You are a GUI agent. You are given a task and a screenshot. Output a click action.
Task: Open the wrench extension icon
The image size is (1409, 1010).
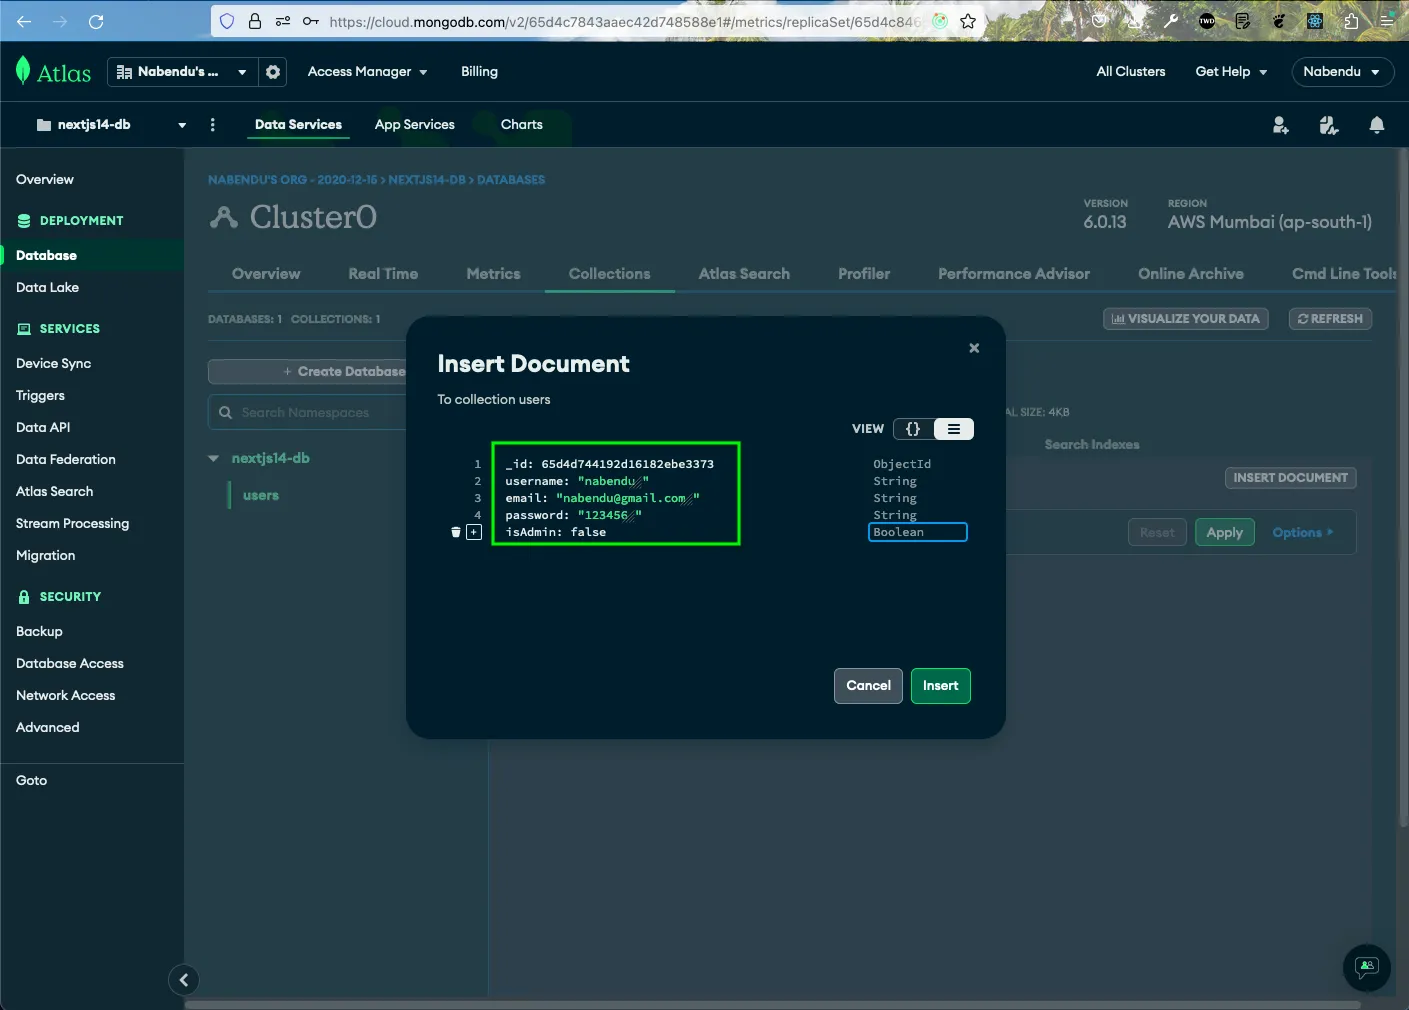coord(1171,21)
